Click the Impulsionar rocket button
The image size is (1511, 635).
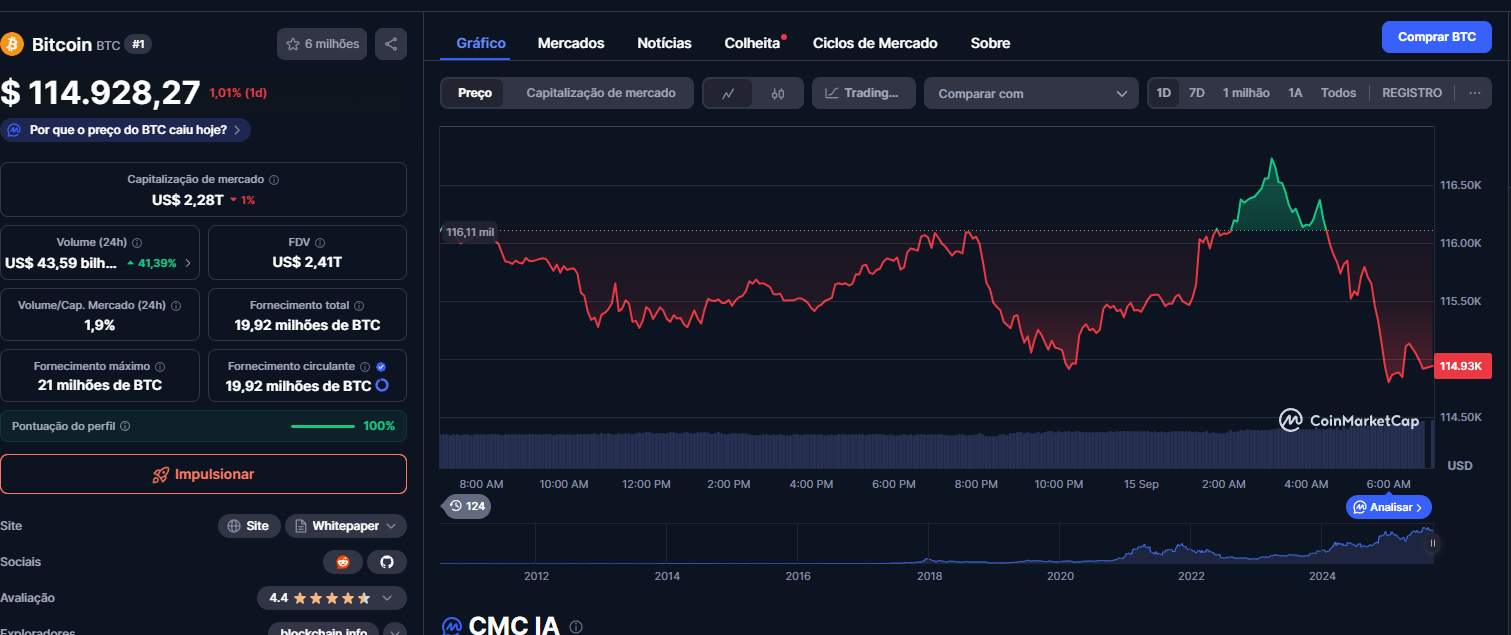tap(203, 474)
